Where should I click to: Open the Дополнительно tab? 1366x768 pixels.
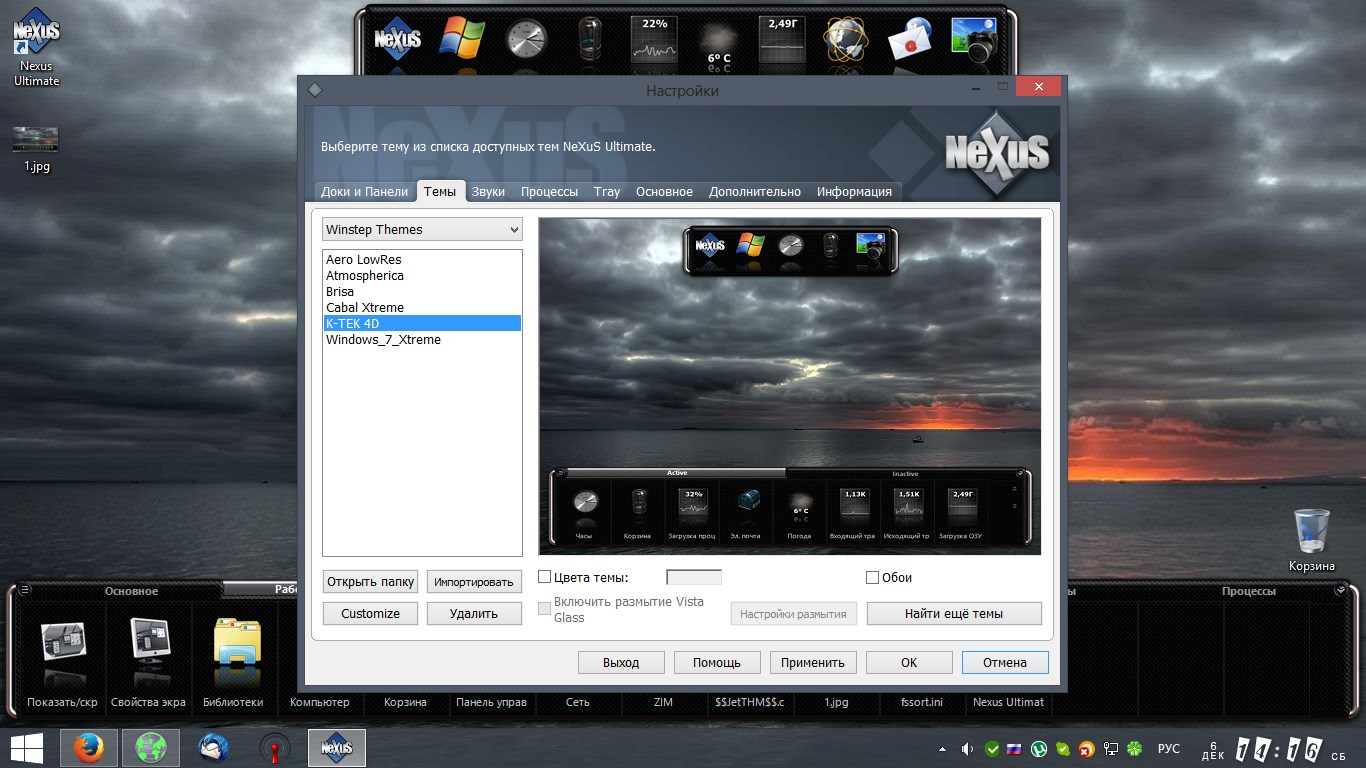755,192
